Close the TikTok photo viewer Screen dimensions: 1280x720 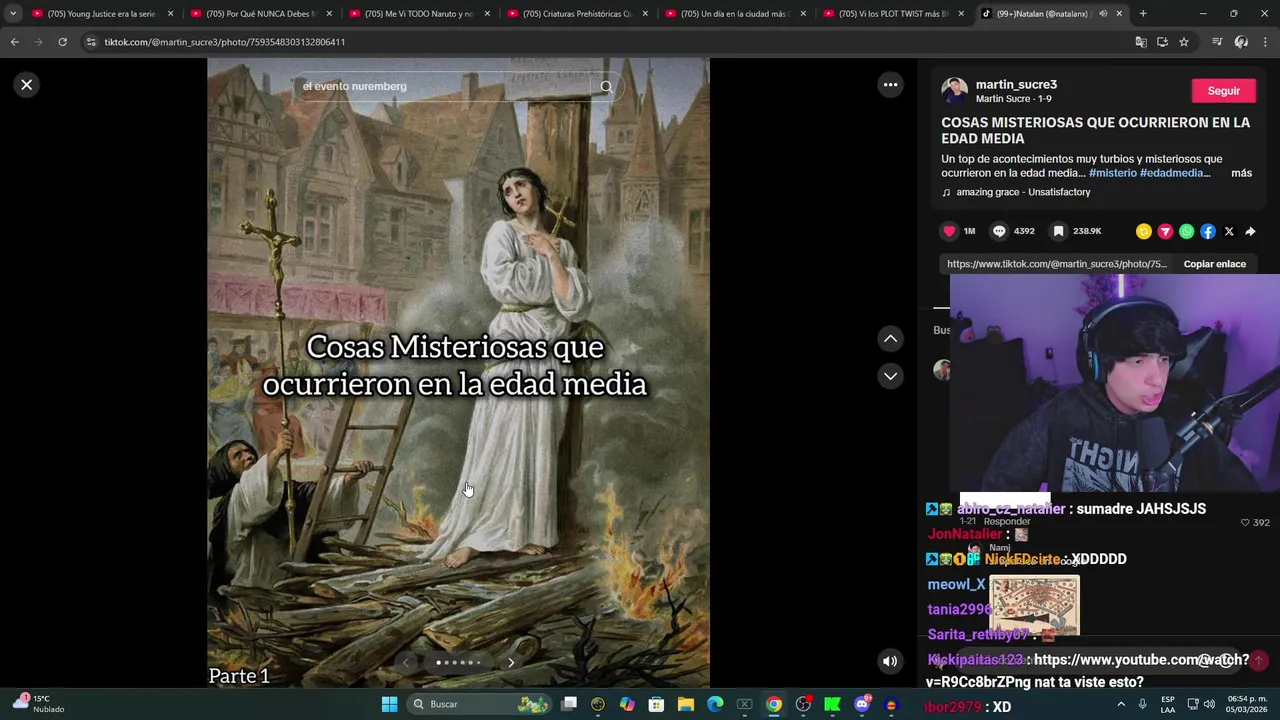tap(27, 85)
